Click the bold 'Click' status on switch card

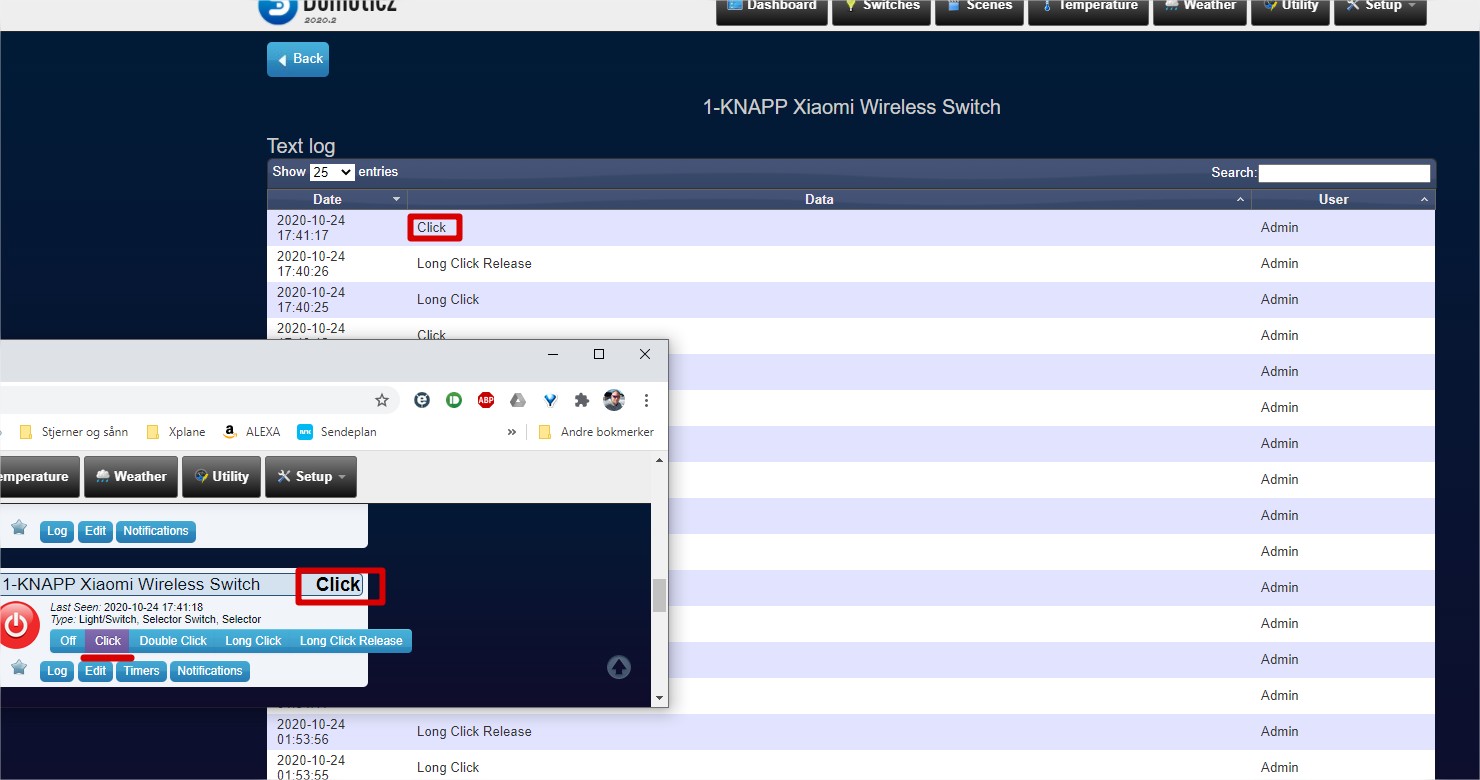(x=338, y=585)
